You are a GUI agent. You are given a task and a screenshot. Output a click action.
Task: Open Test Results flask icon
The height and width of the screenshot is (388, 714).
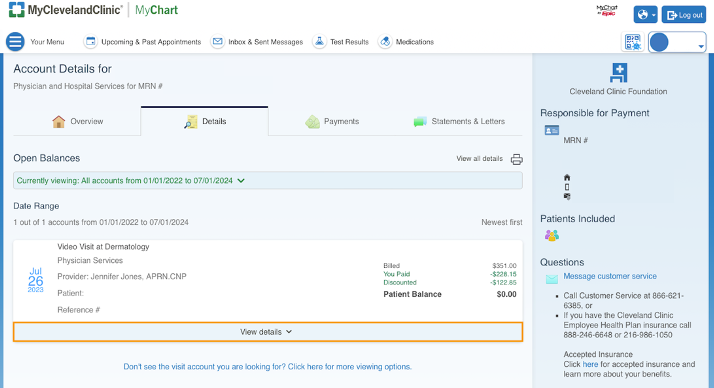319,41
